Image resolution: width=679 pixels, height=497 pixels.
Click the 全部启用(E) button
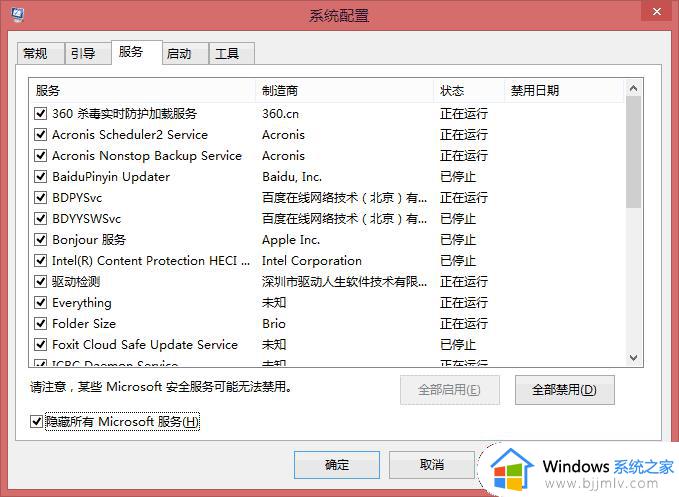click(x=449, y=390)
